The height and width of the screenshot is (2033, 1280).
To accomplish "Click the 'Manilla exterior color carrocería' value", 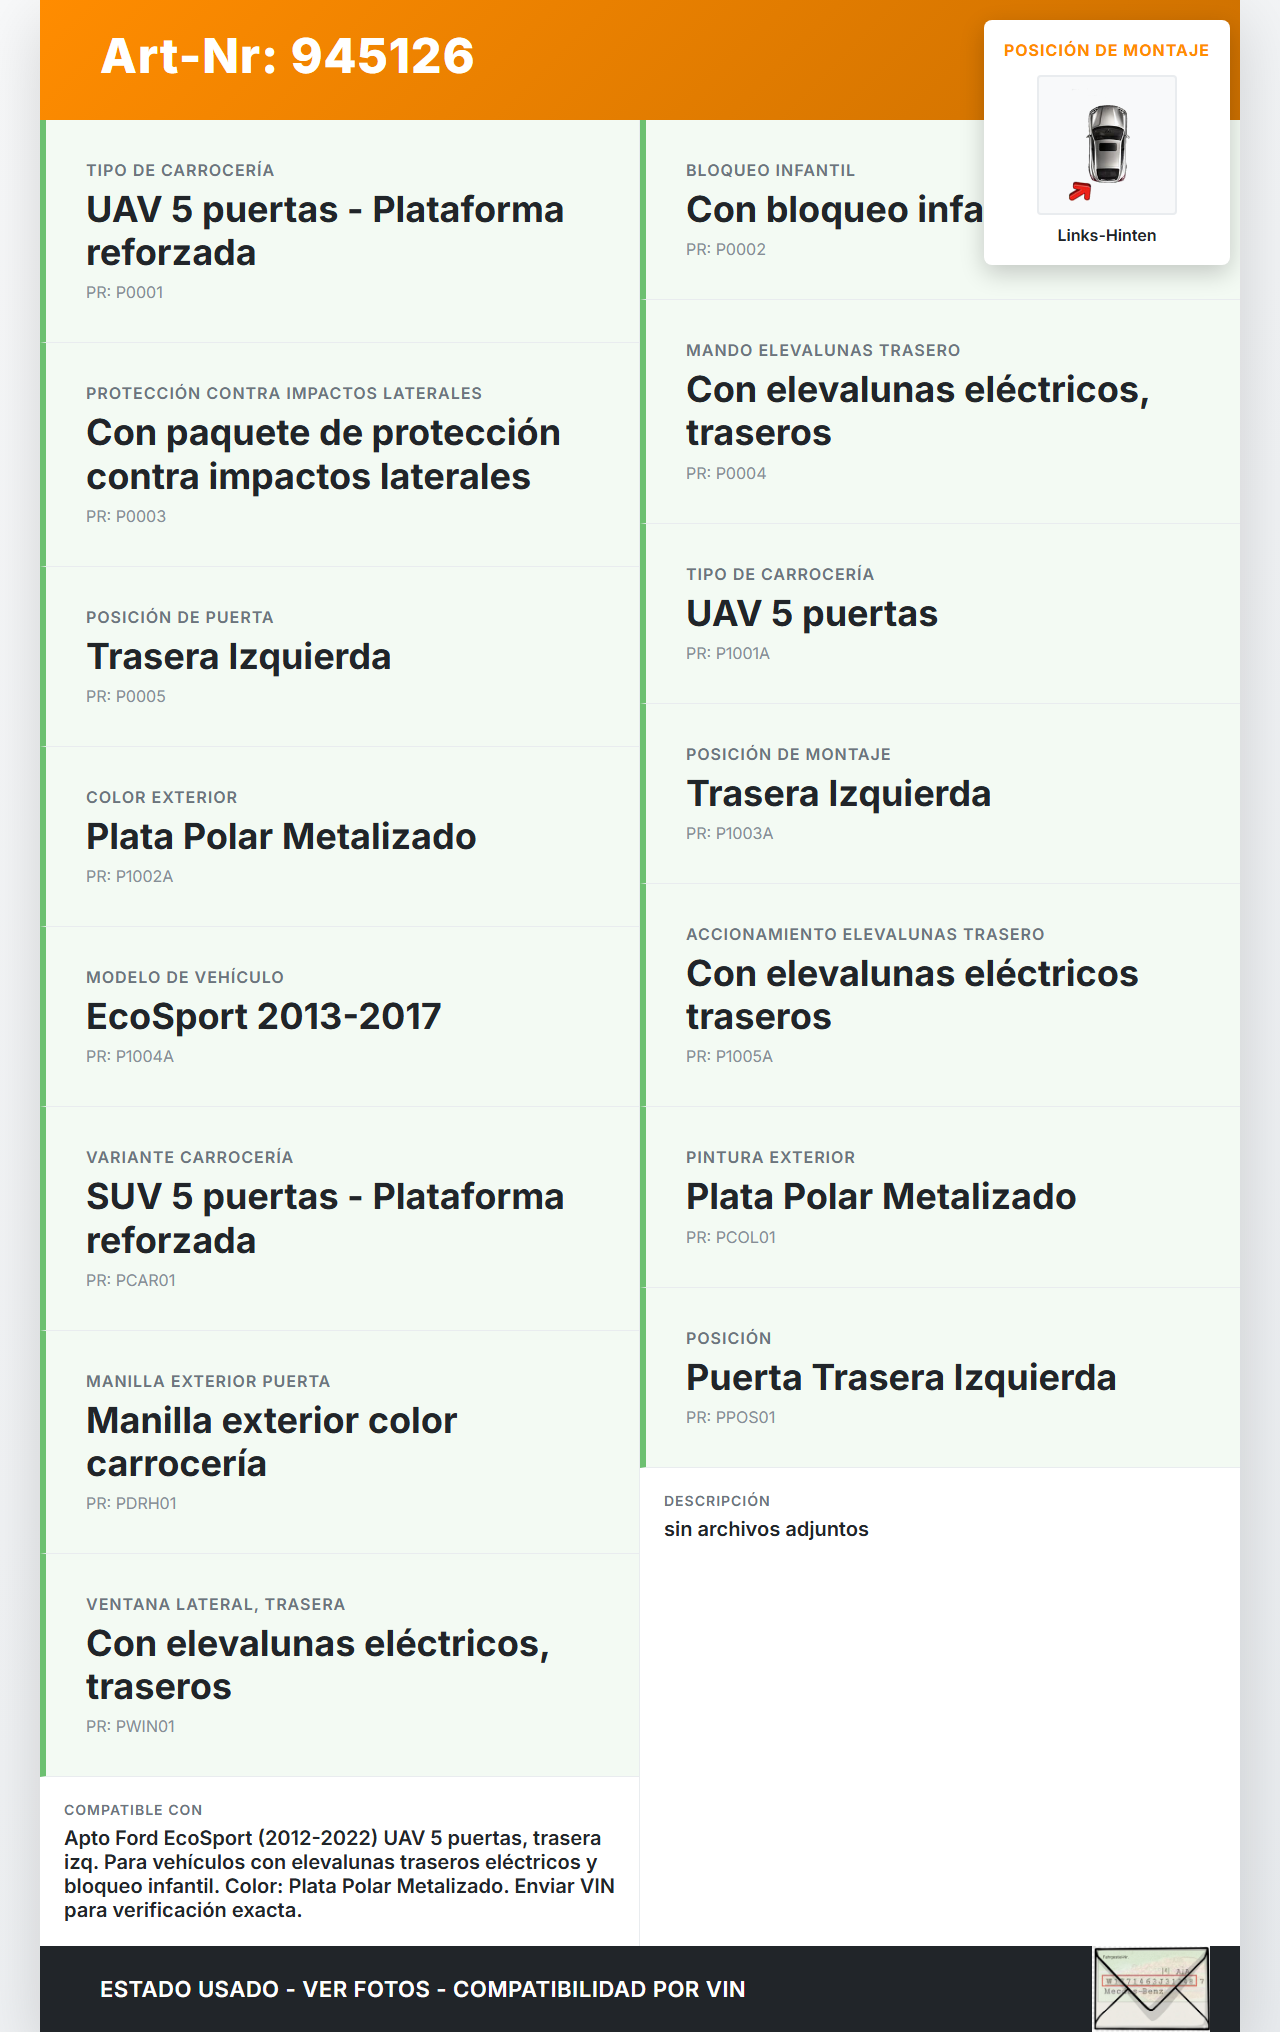I will [271, 1442].
